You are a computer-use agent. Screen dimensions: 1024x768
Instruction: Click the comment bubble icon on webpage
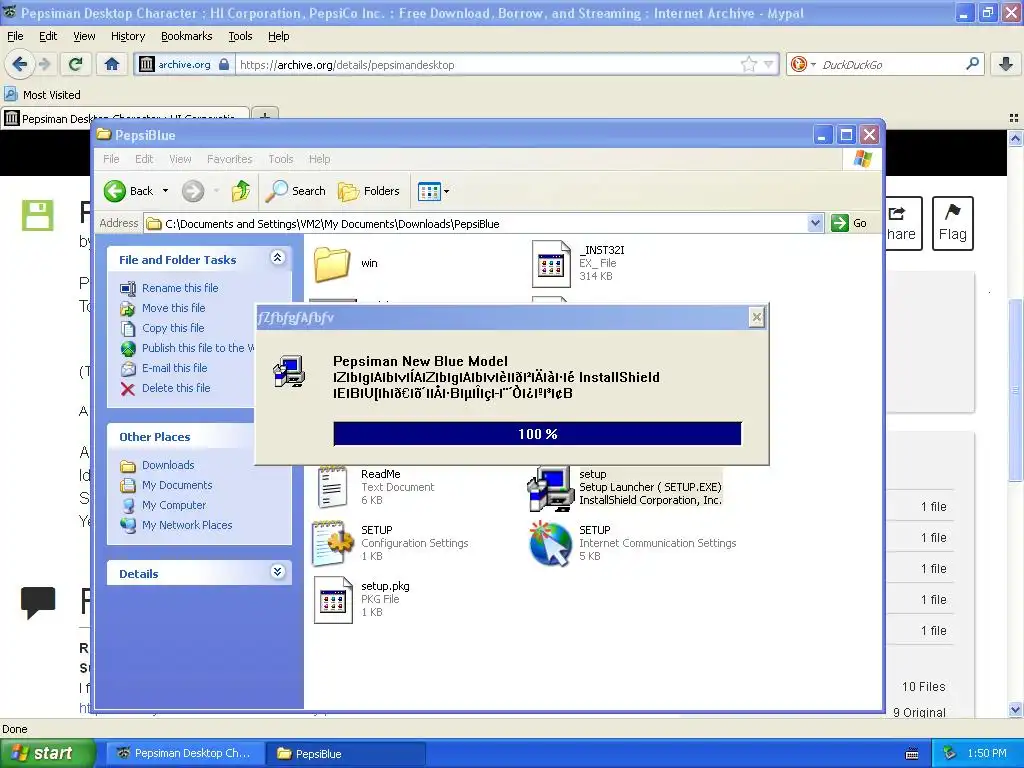[x=38, y=602]
